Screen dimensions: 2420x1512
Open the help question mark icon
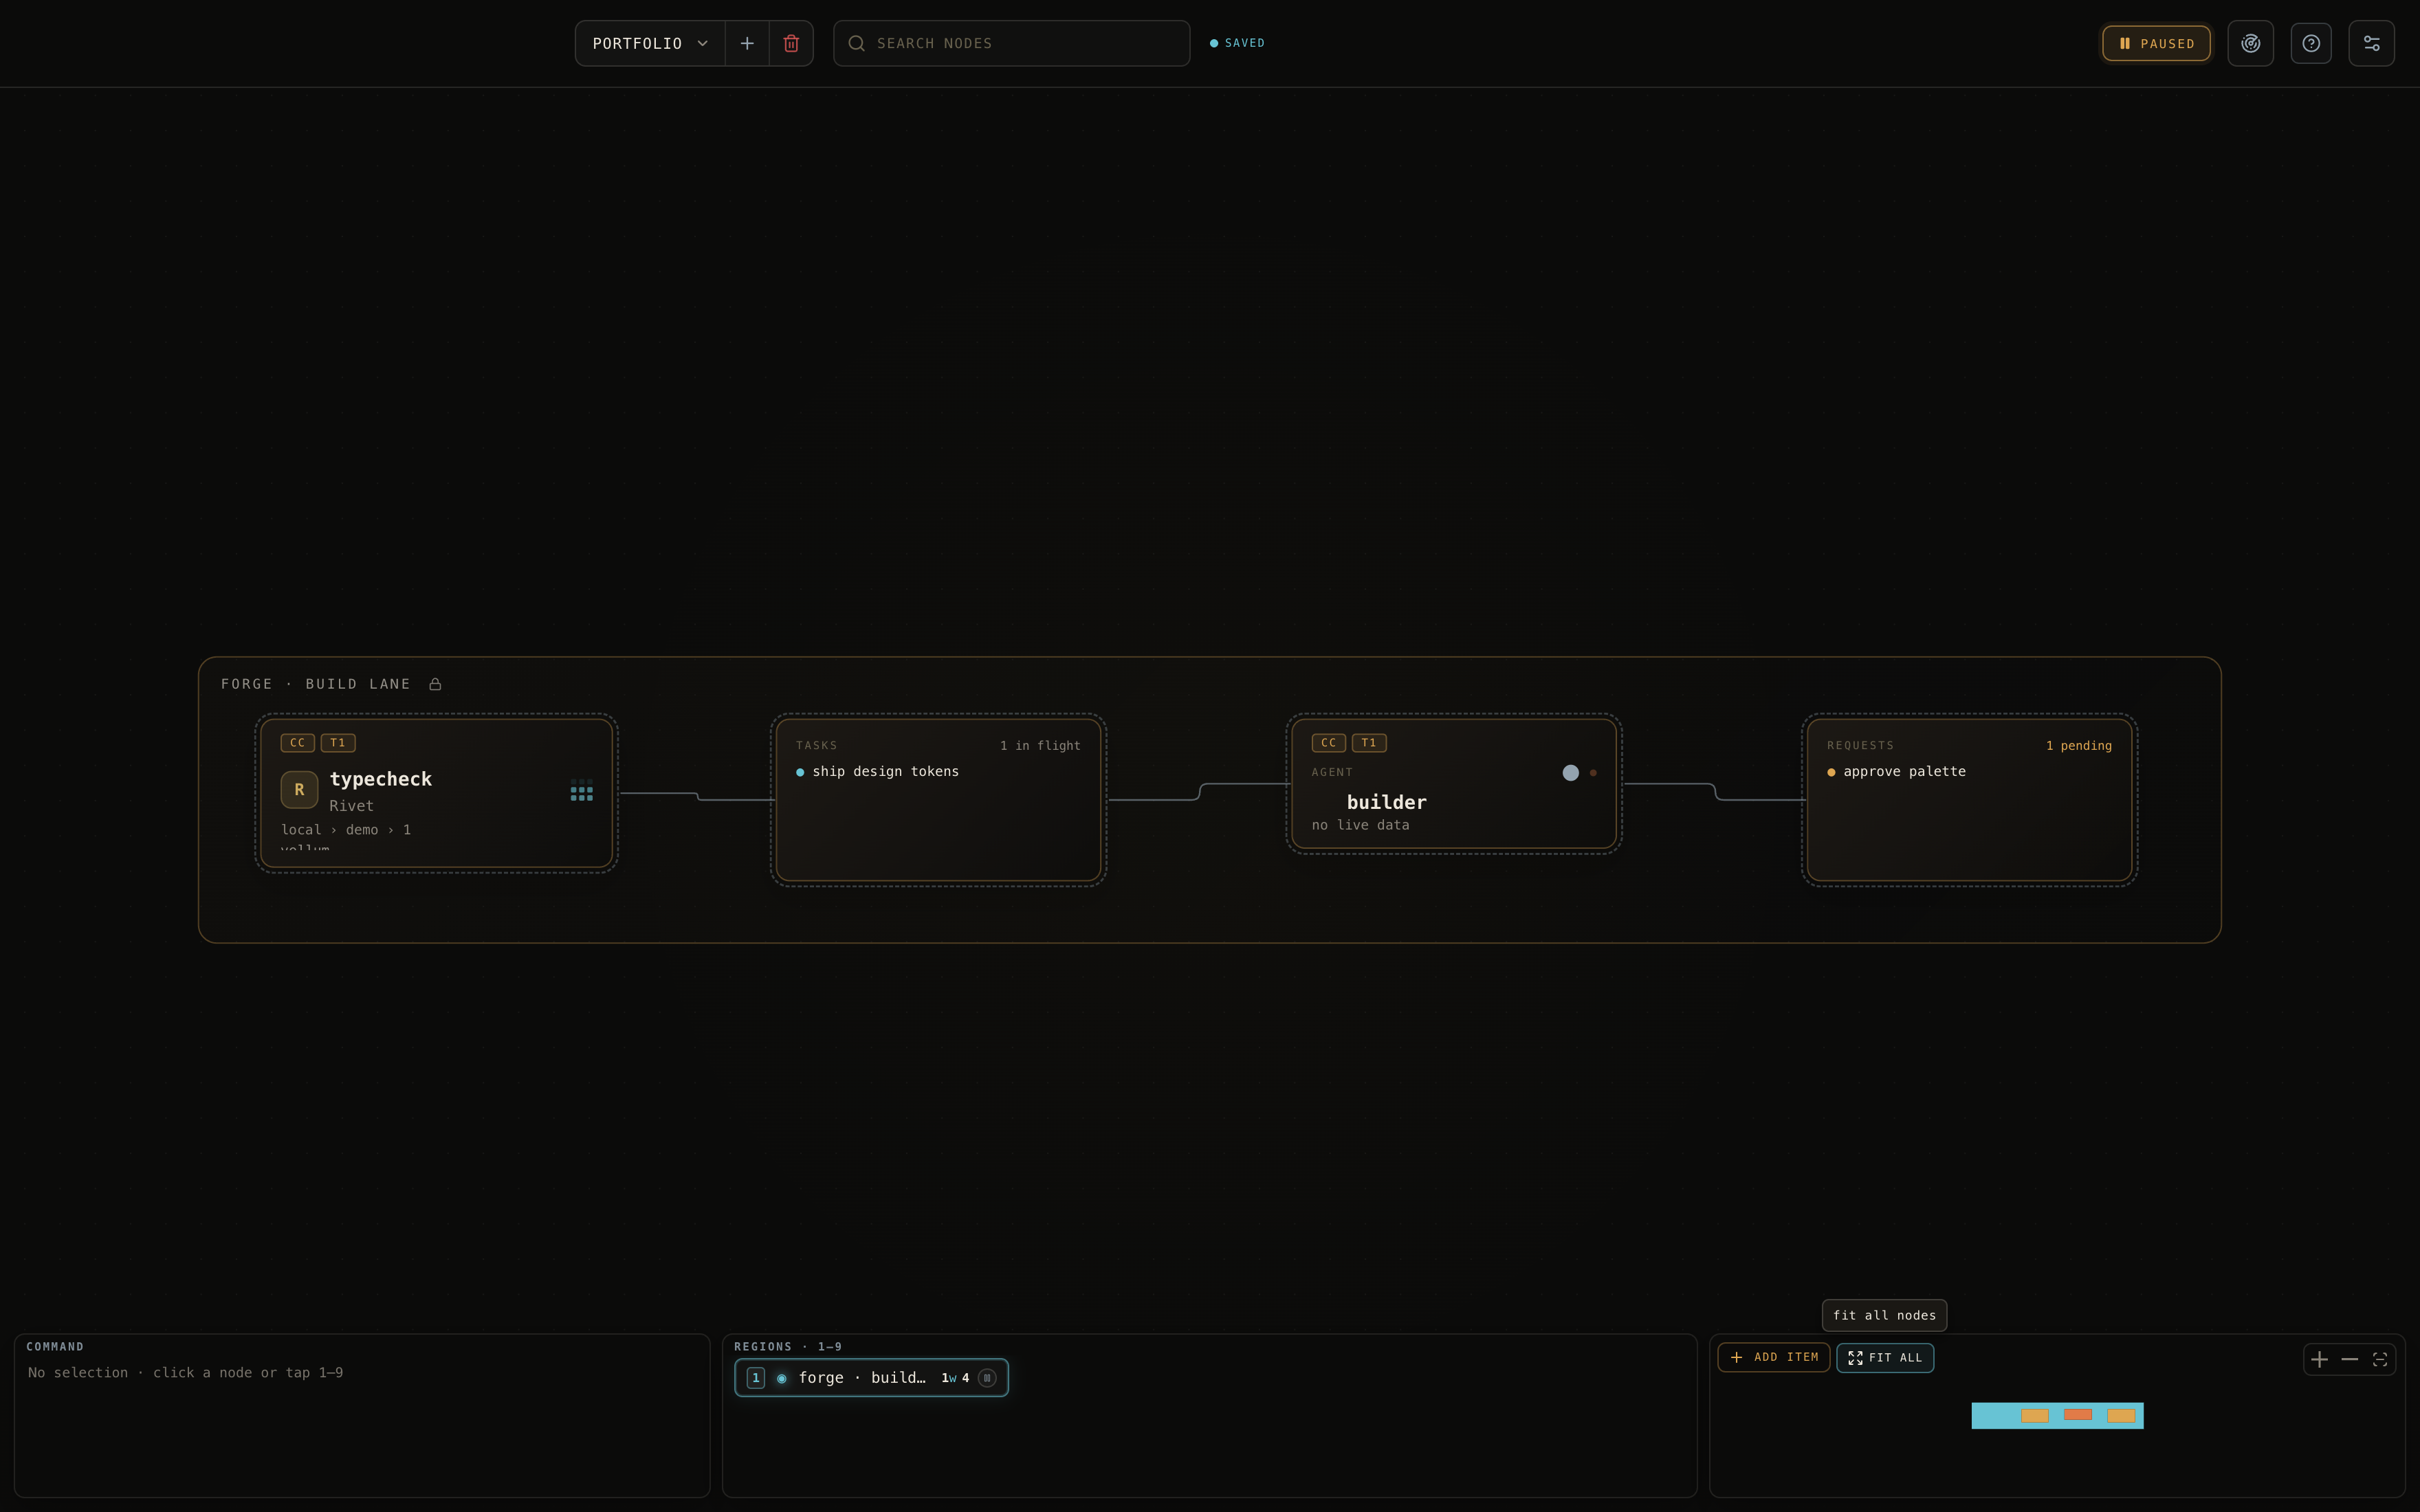coord(2311,43)
